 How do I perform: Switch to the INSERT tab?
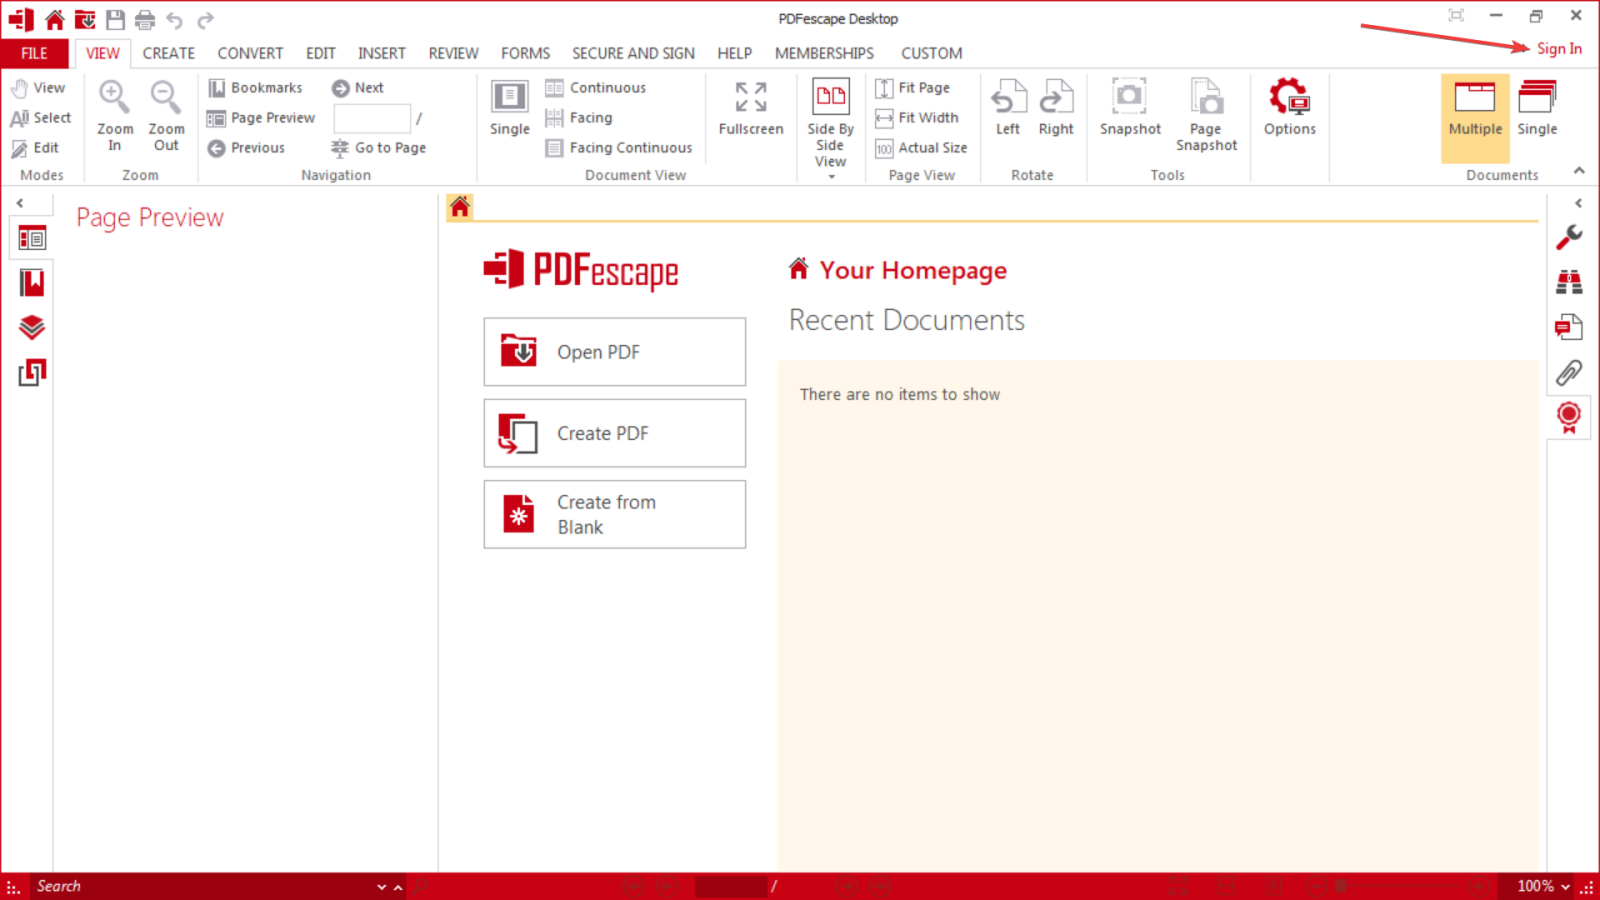pos(382,53)
